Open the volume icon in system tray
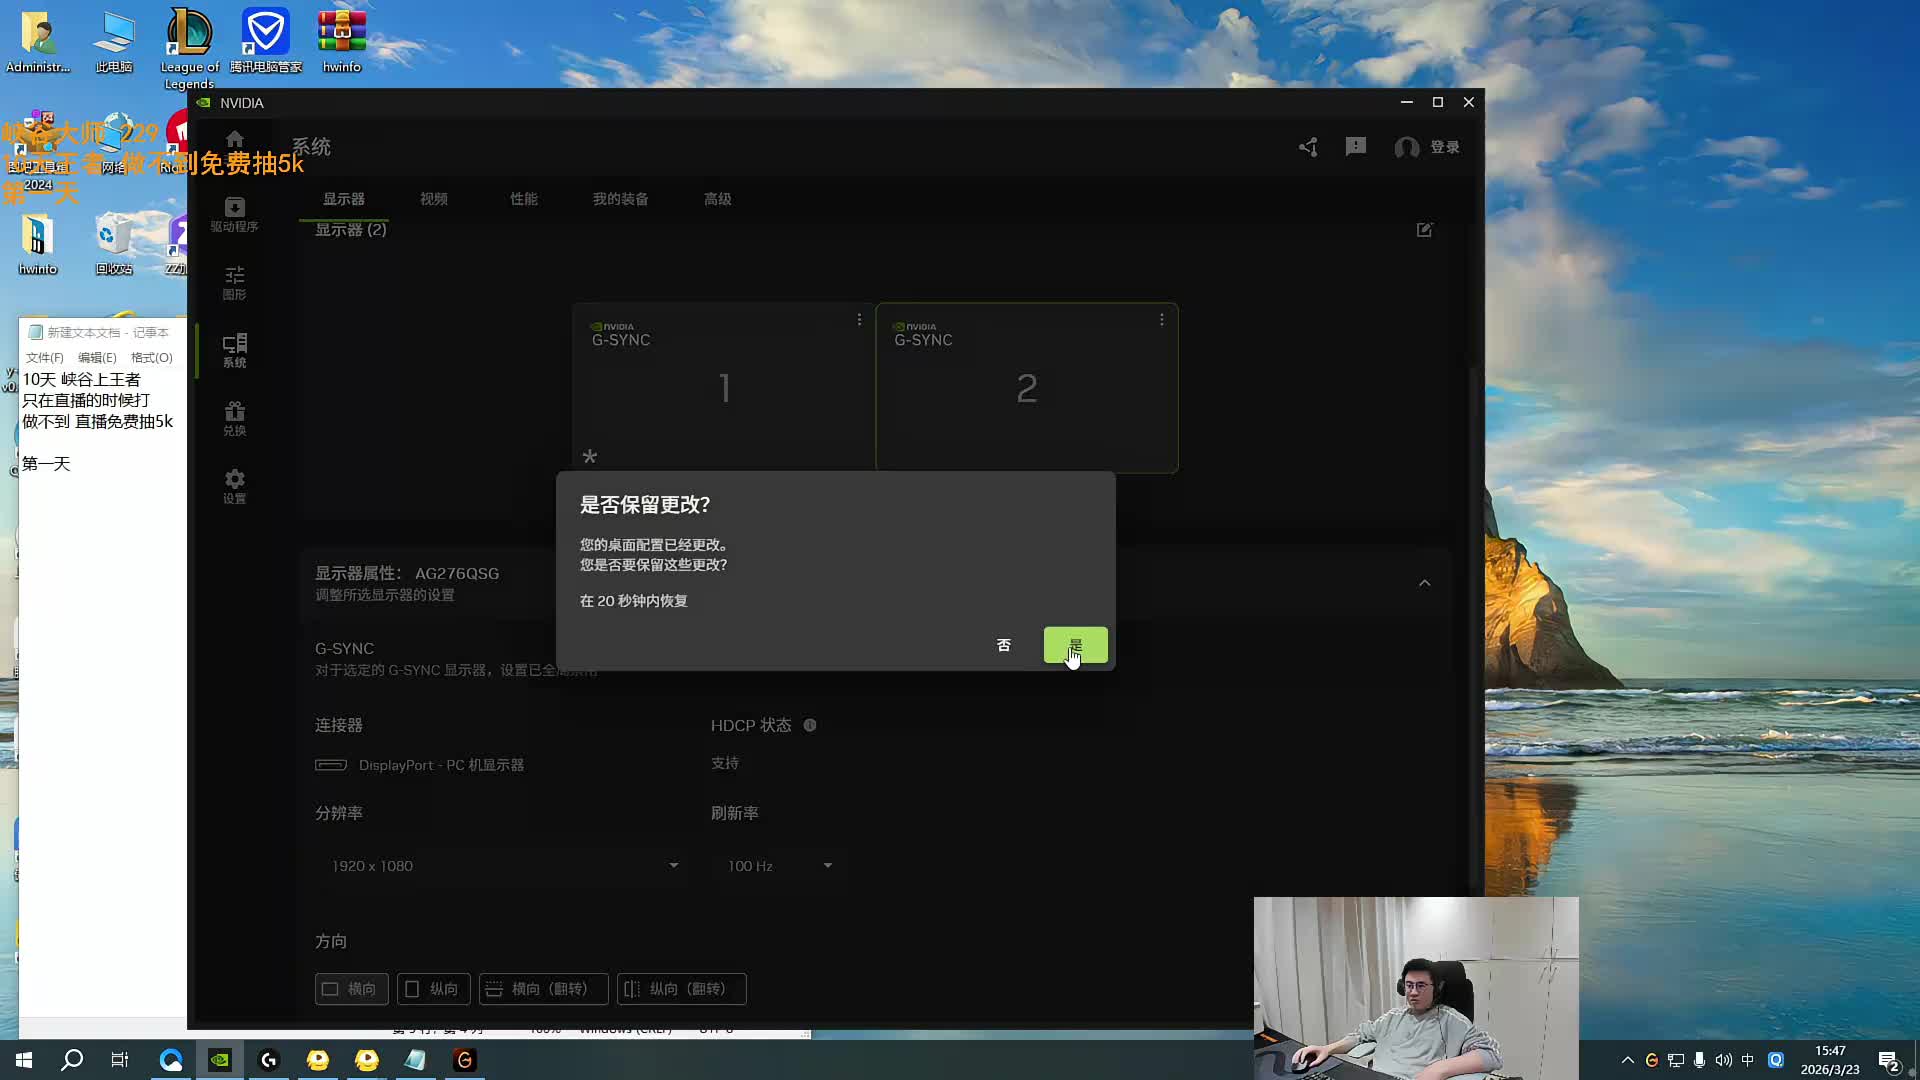The image size is (1920, 1080). click(x=1723, y=1060)
